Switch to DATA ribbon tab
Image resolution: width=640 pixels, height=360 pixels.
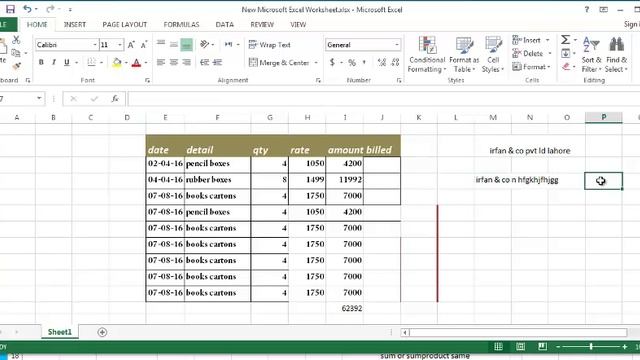coord(224,24)
